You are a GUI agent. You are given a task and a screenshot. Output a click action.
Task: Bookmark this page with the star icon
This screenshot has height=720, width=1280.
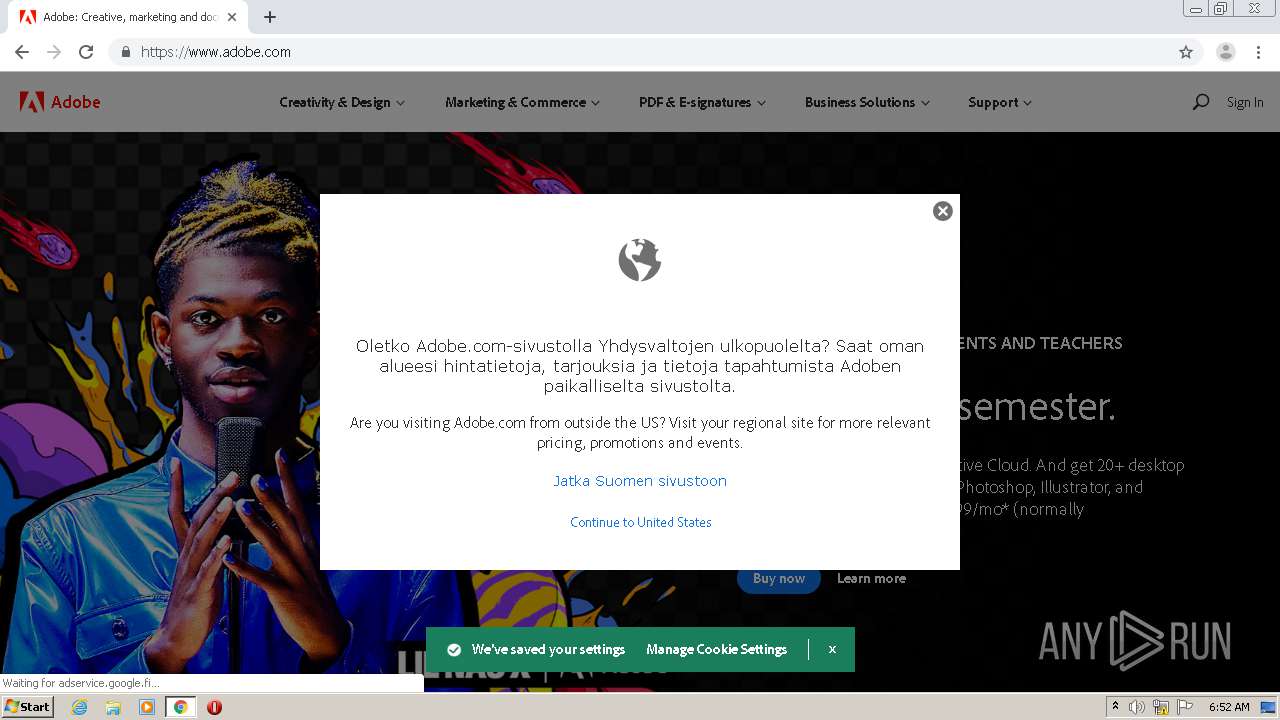tap(1186, 52)
